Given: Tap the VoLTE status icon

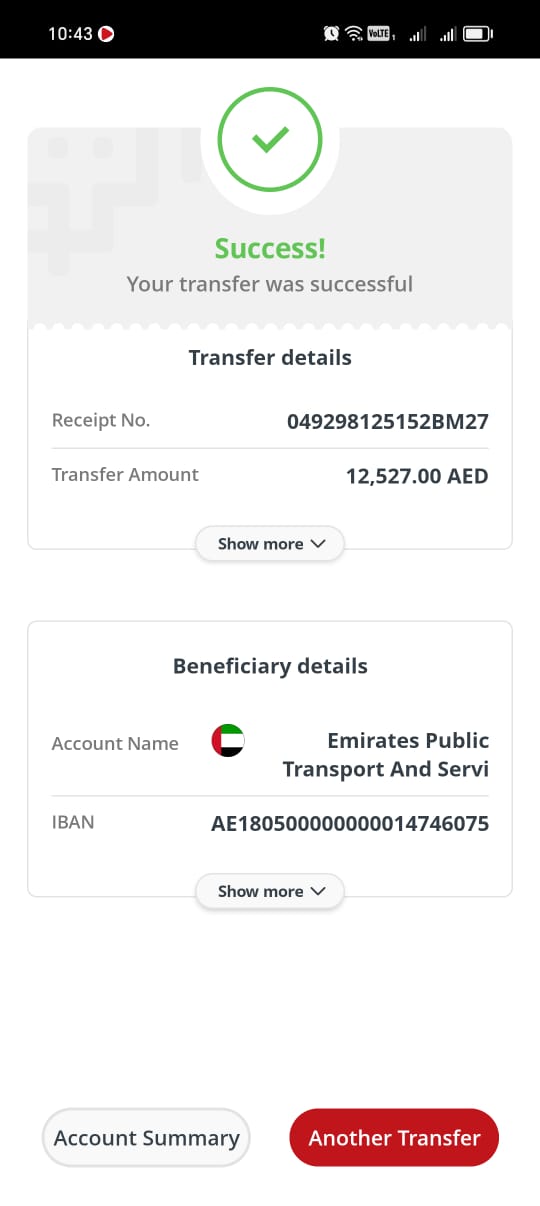Looking at the screenshot, I should click(379, 34).
